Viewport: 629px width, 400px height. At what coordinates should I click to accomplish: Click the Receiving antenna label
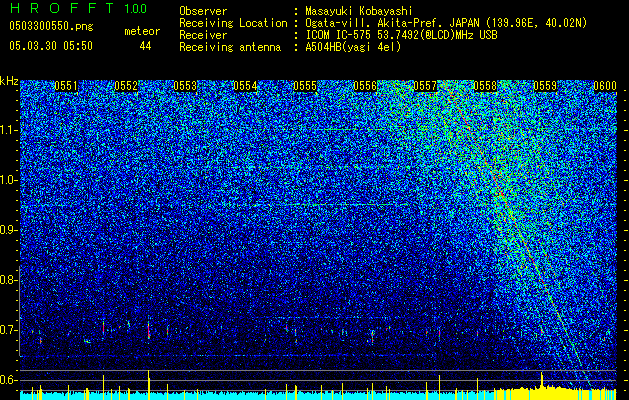[230, 47]
